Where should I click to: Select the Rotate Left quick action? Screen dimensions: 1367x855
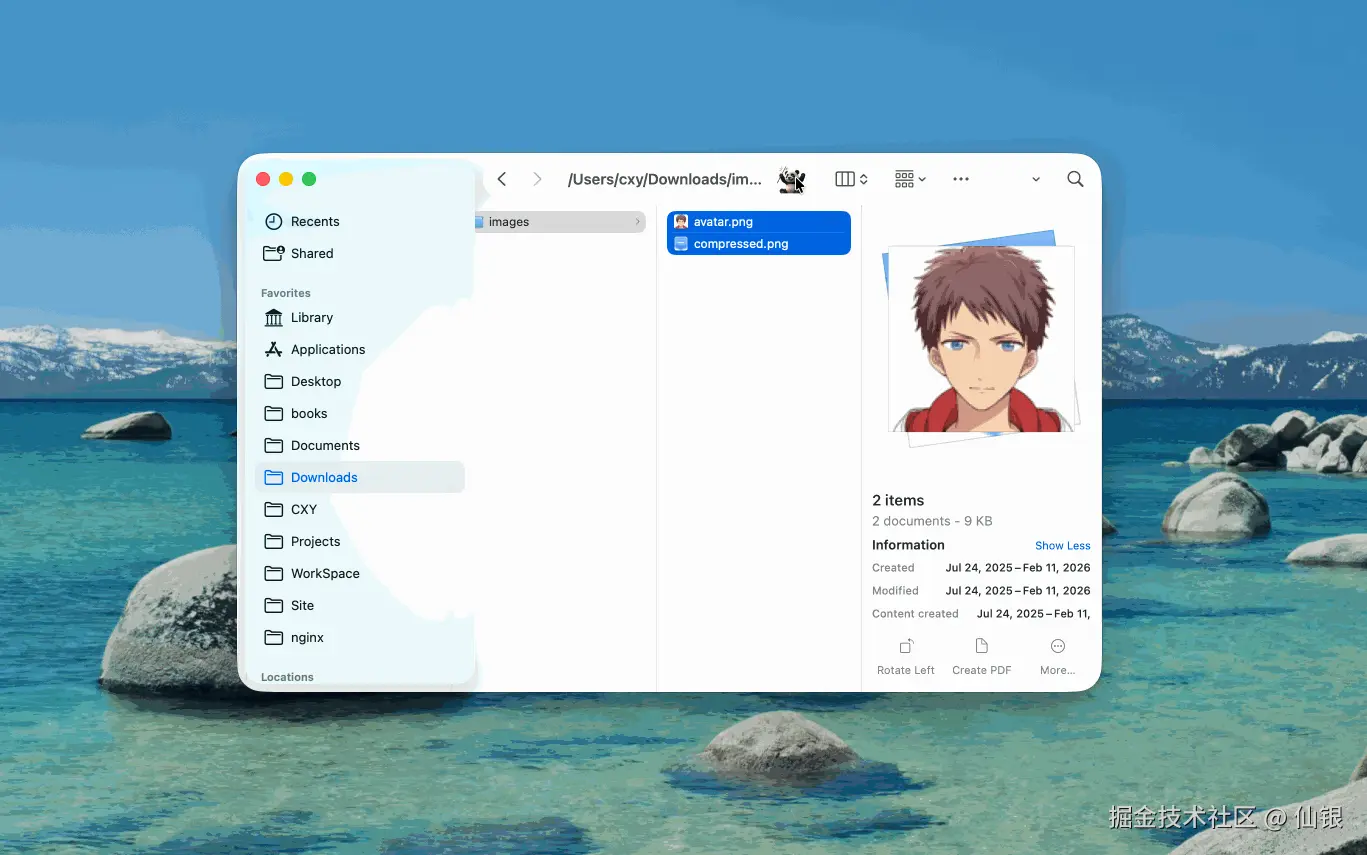(905, 656)
